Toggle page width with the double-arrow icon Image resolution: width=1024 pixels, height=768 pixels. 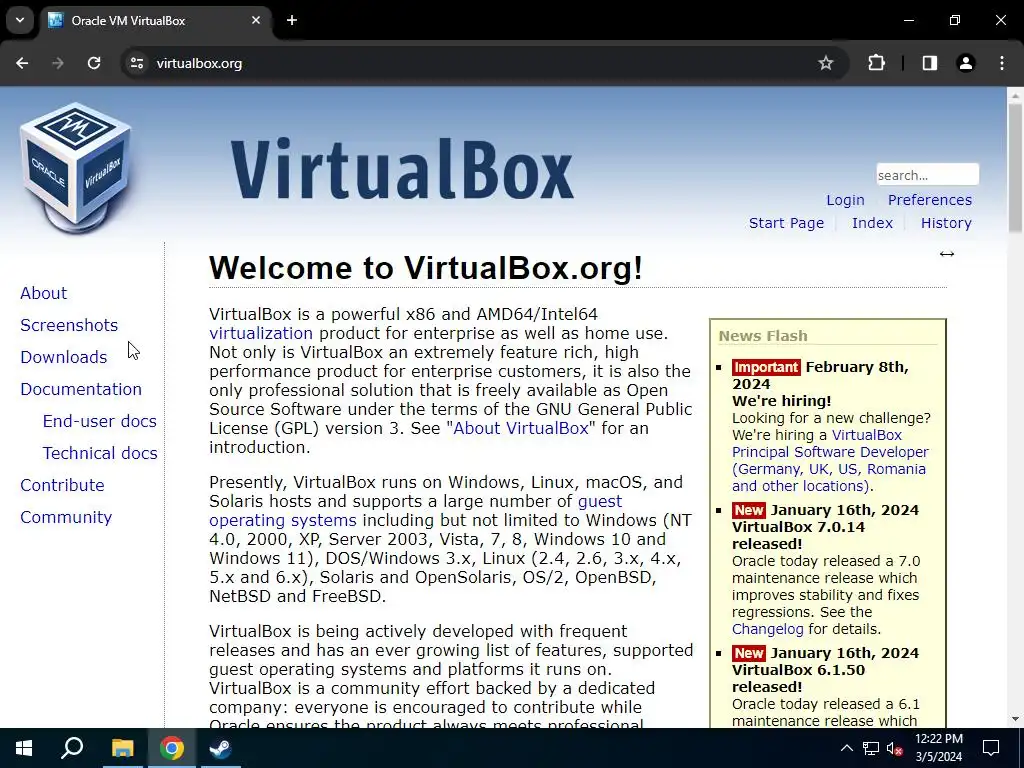coord(946,254)
